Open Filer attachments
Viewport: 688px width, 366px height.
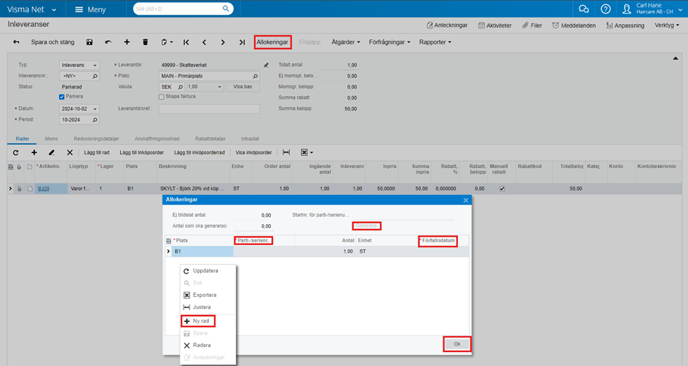[532, 25]
